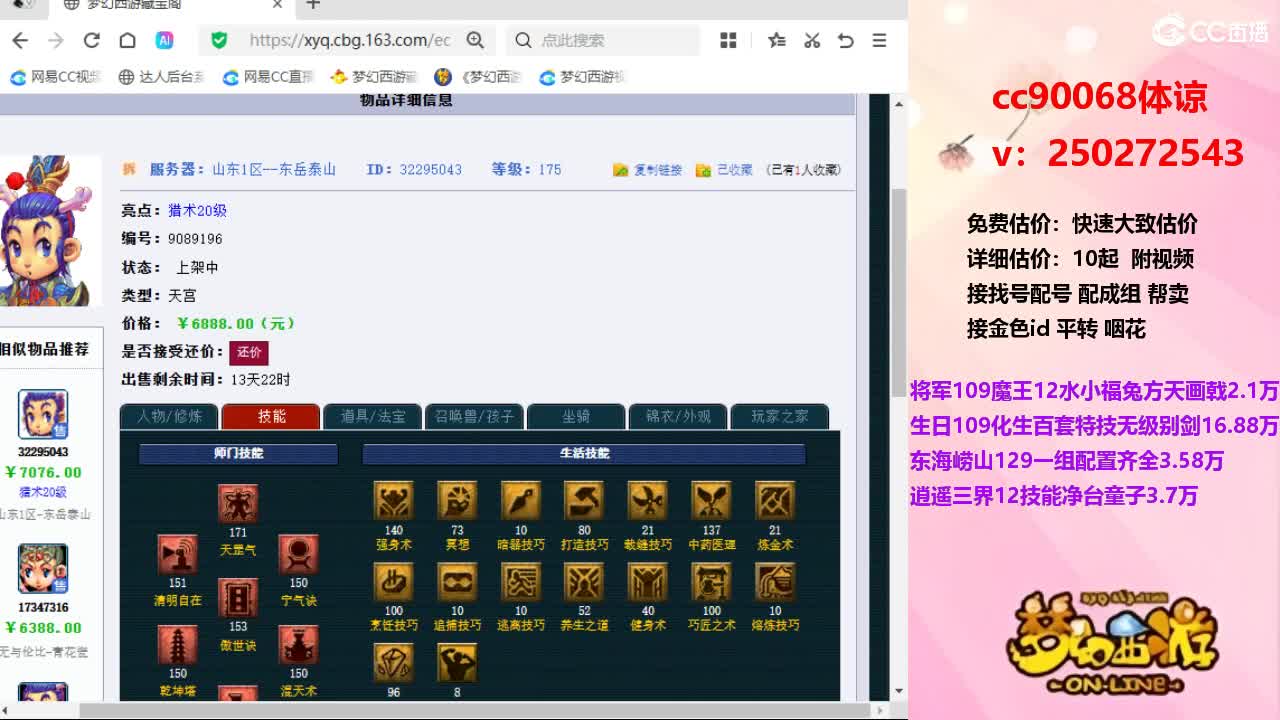Open the 锦衣/外观 tab
1280x720 pixels.
pos(678,416)
